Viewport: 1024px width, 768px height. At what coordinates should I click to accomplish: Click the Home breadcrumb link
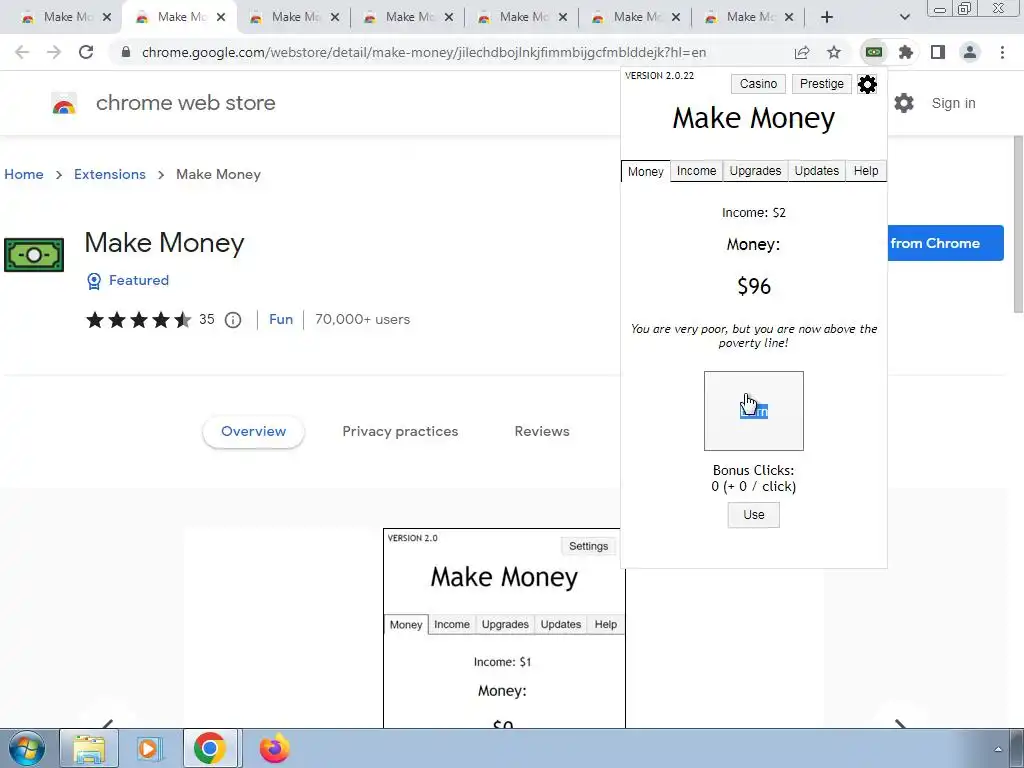(x=24, y=174)
